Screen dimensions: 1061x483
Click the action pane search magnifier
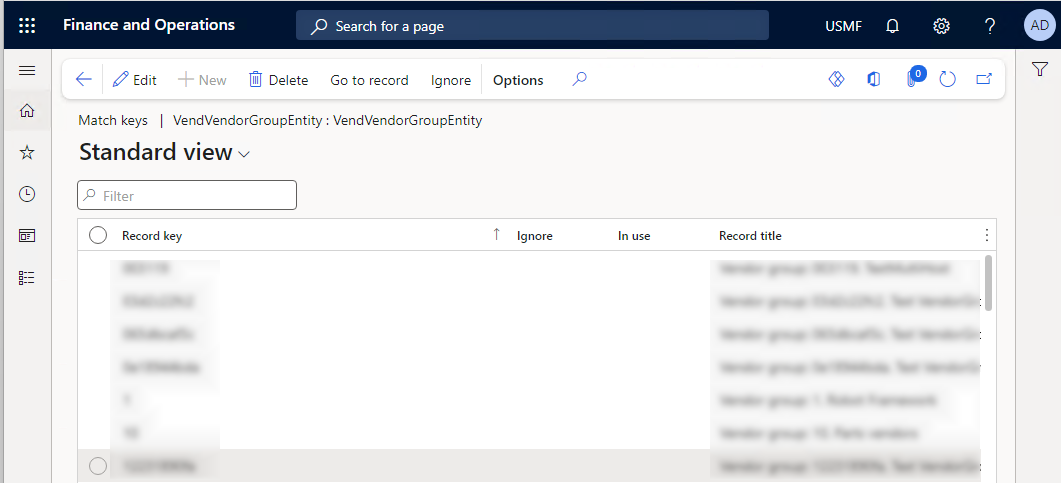pos(579,79)
